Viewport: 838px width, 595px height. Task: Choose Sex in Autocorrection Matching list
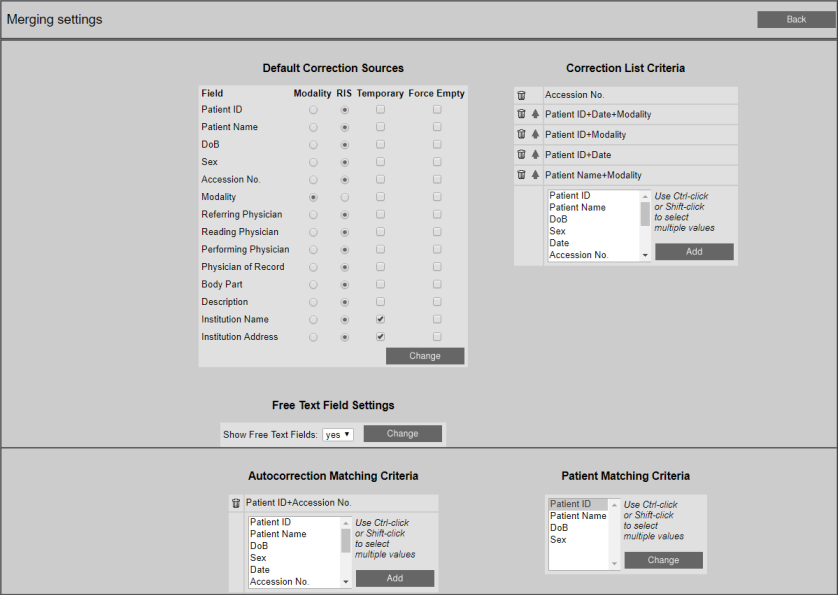pyautogui.click(x=258, y=558)
